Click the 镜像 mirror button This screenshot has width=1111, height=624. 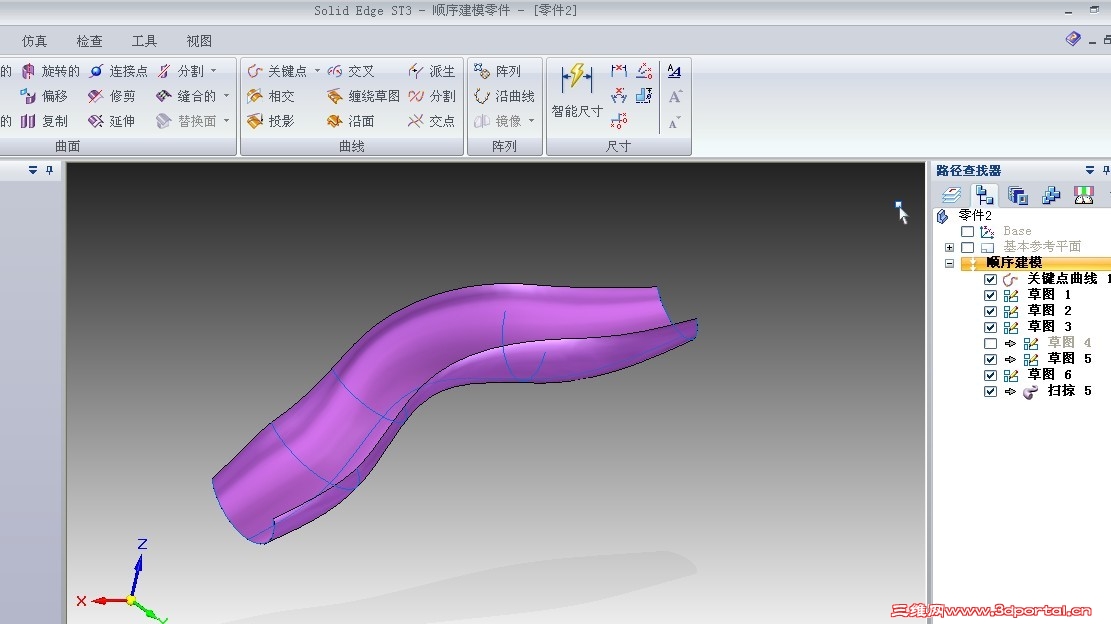[497, 121]
